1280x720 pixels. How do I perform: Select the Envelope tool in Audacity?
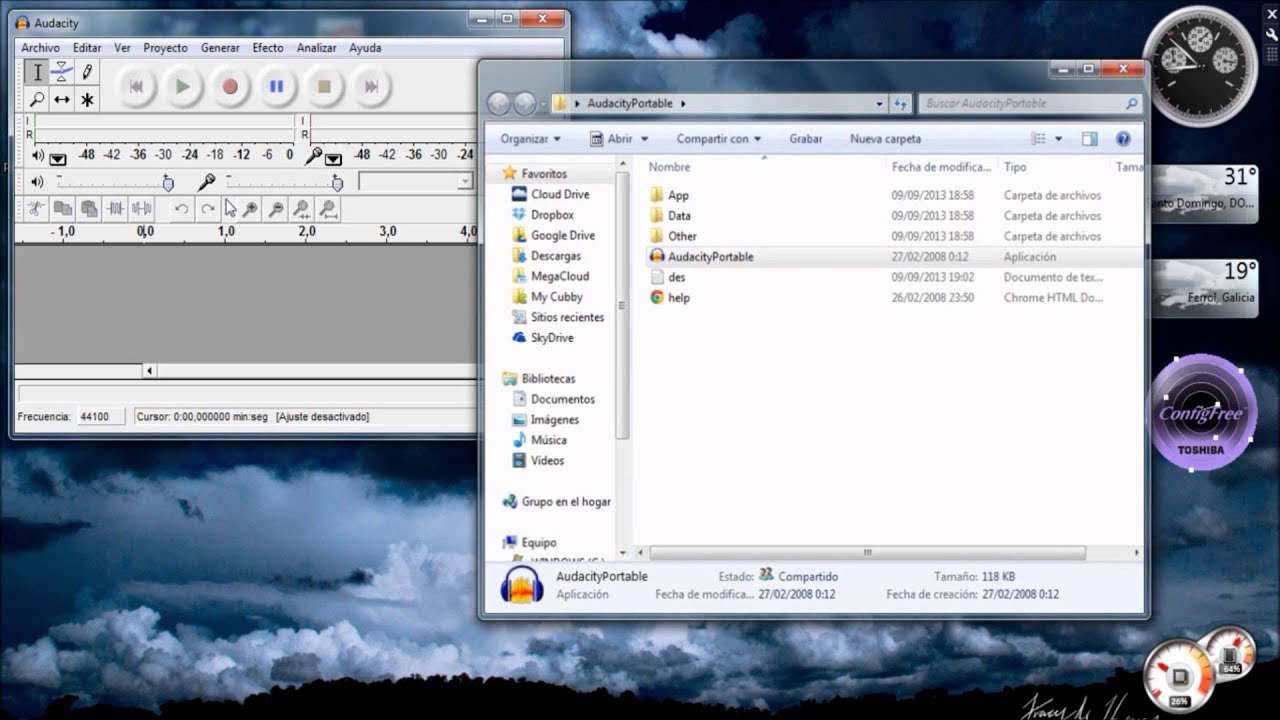62,72
